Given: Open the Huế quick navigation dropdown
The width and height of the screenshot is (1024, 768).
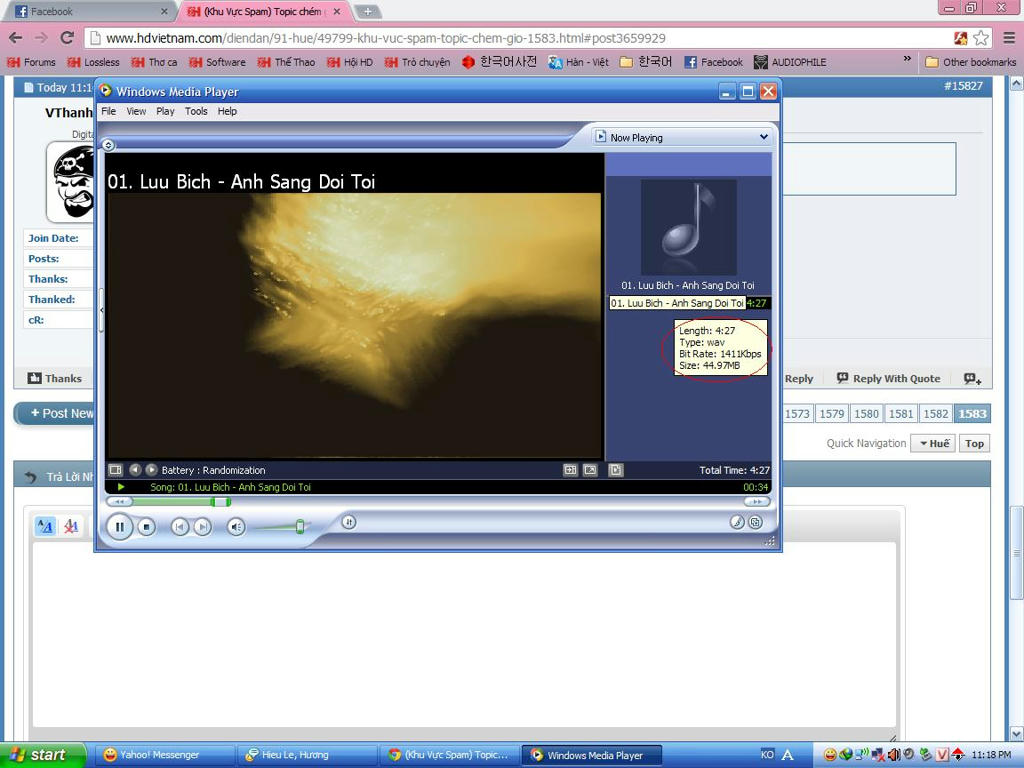Looking at the screenshot, I should [x=934, y=443].
